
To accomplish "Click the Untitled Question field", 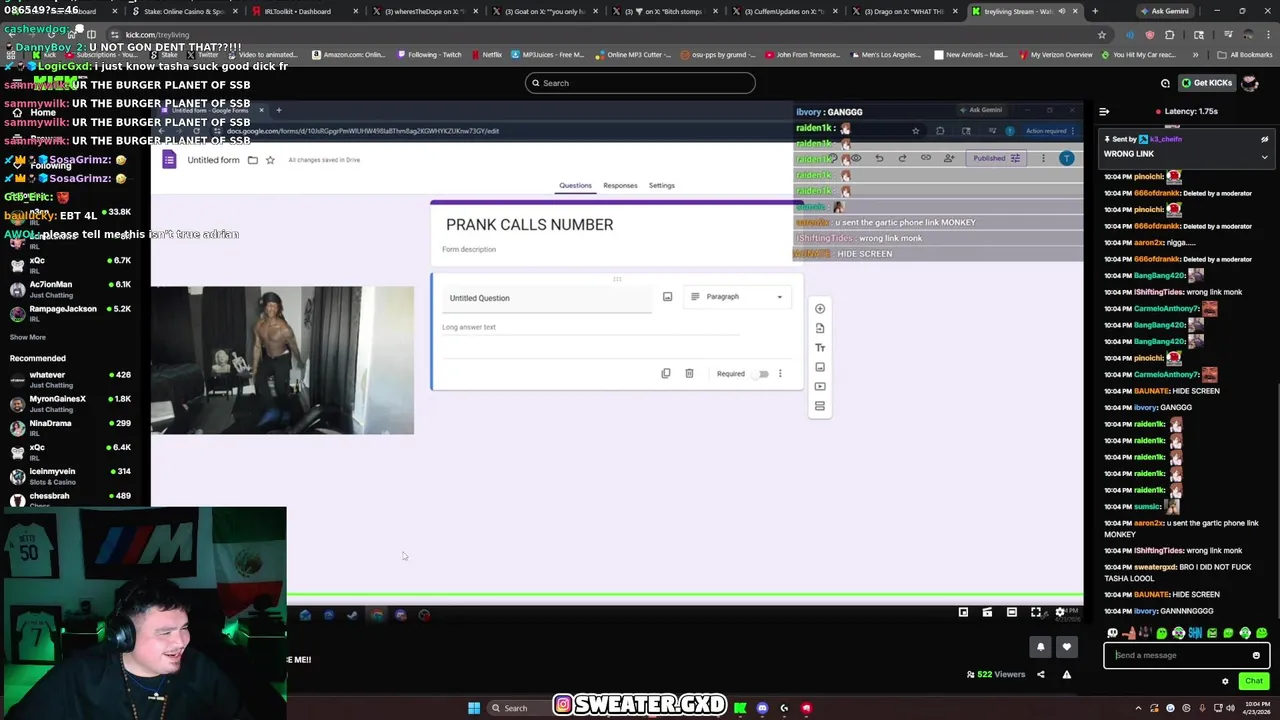I will click(x=547, y=298).
